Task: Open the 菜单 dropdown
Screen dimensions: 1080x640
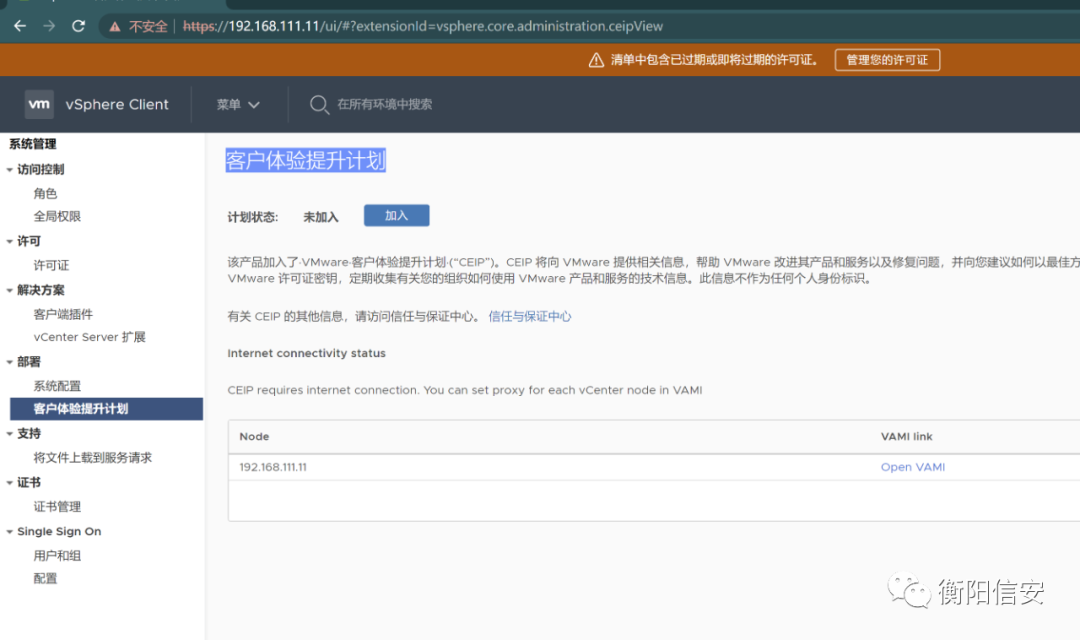Action: click(x=238, y=105)
